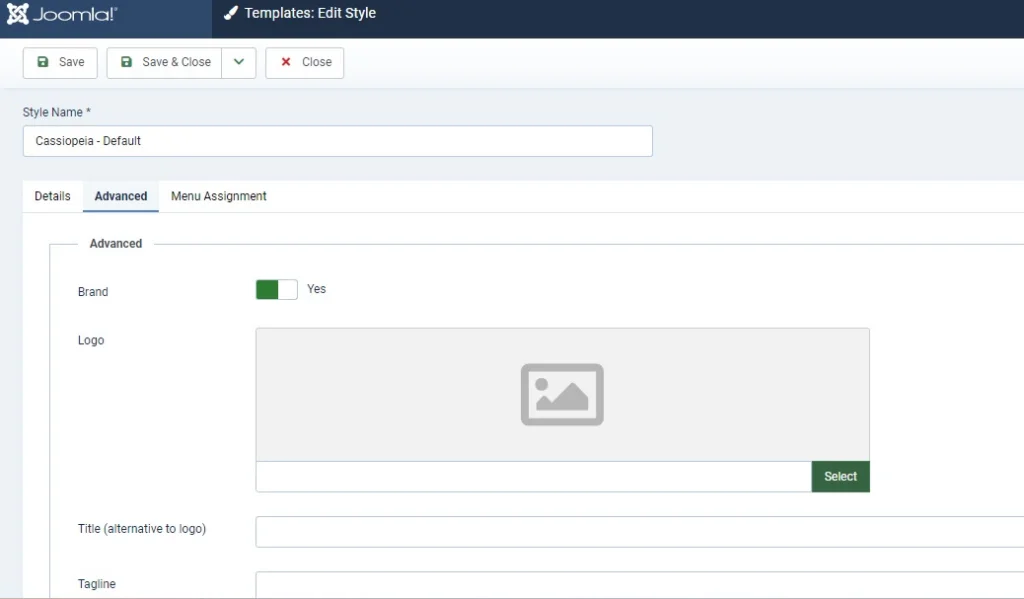Screen dimensions: 1024x599
Task: Click the 'Templates: Edit Style' heading
Action: [x=310, y=13]
